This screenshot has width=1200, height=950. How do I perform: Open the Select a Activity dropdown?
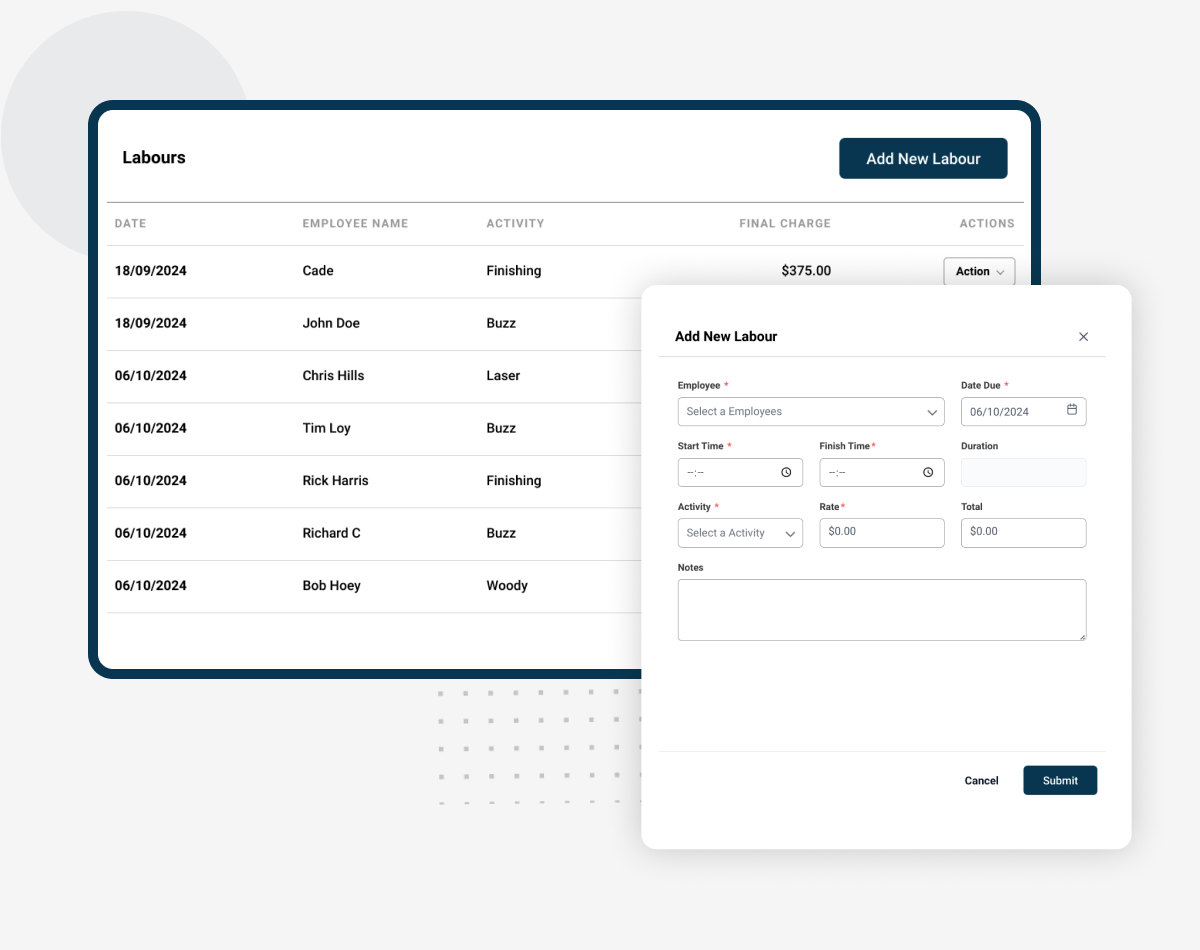[x=740, y=533]
